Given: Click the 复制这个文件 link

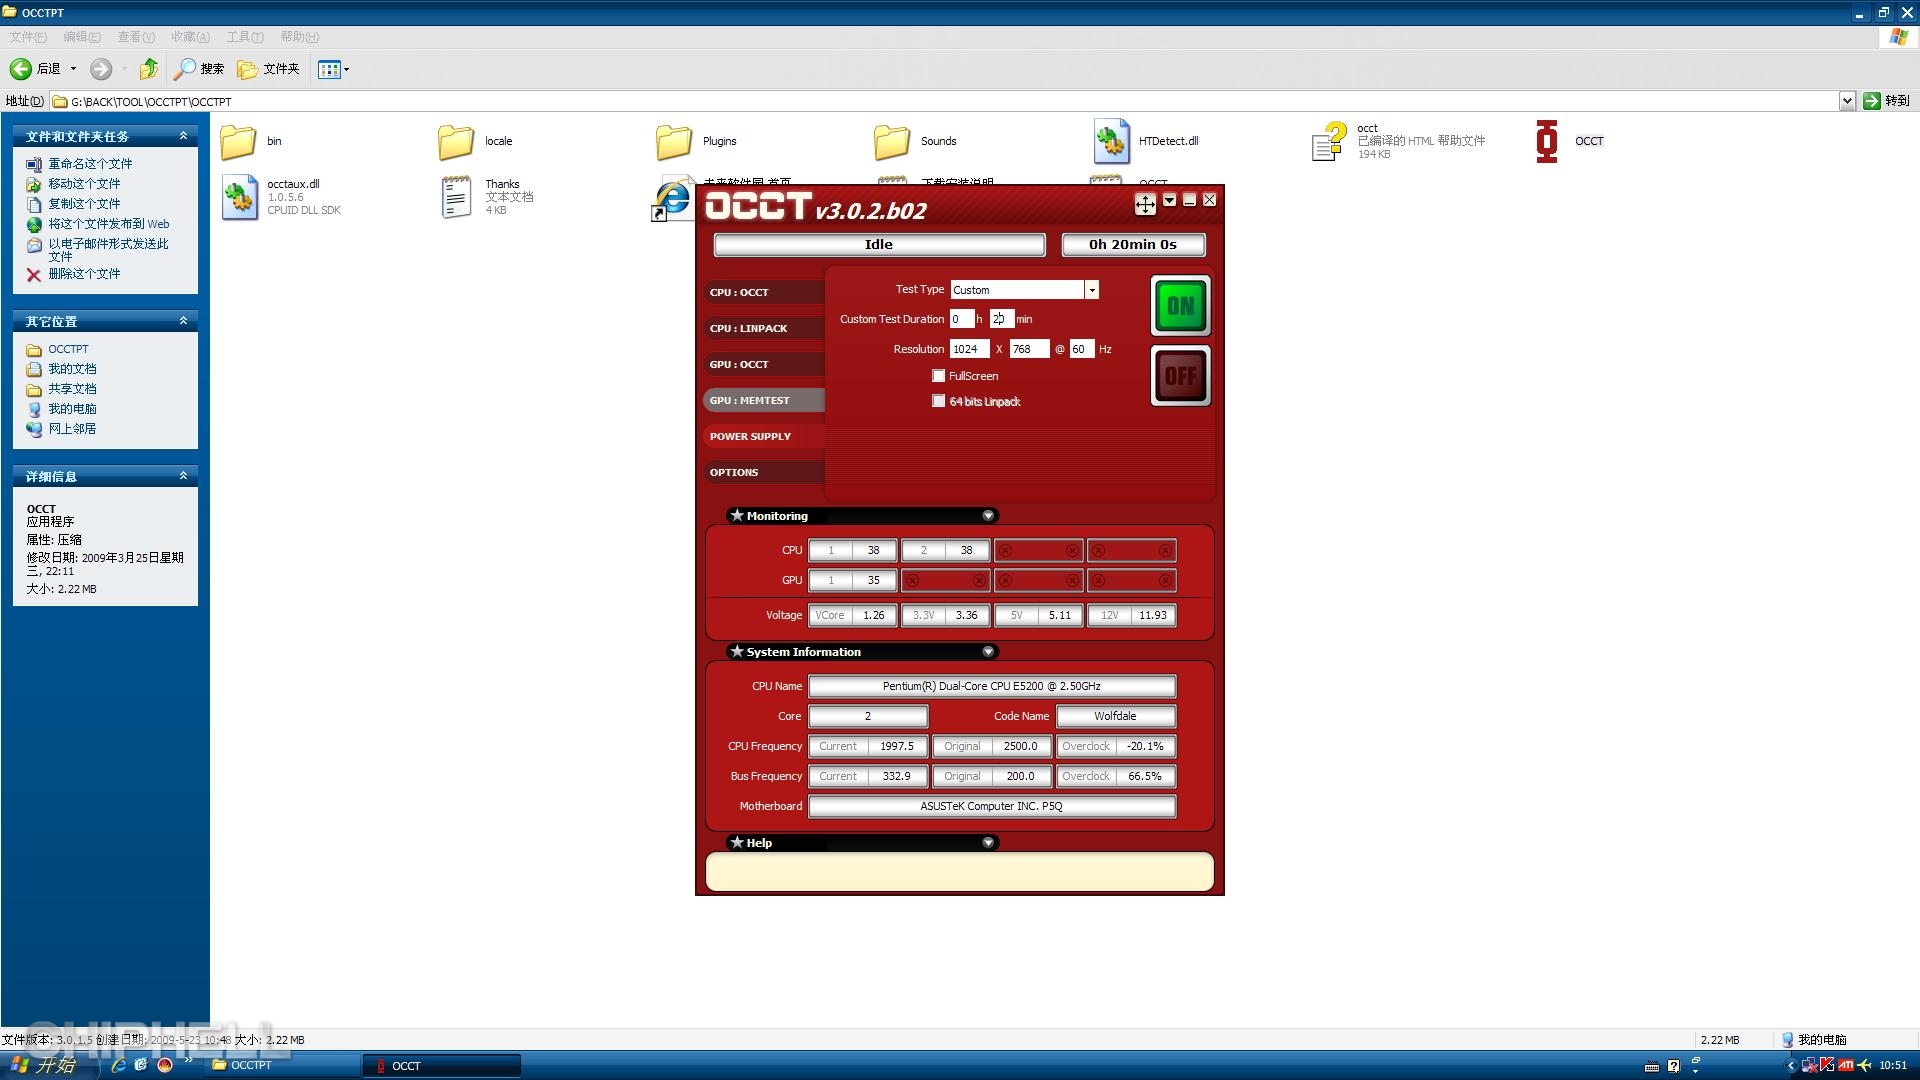Looking at the screenshot, I should (x=84, y=204).
